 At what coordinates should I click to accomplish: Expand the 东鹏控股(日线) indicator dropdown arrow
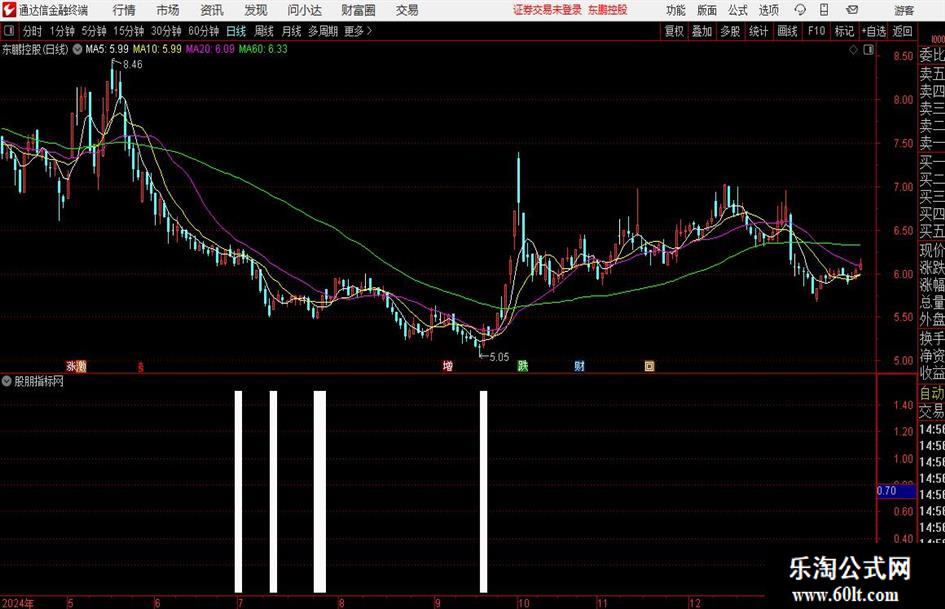click(x=77, y=49)
